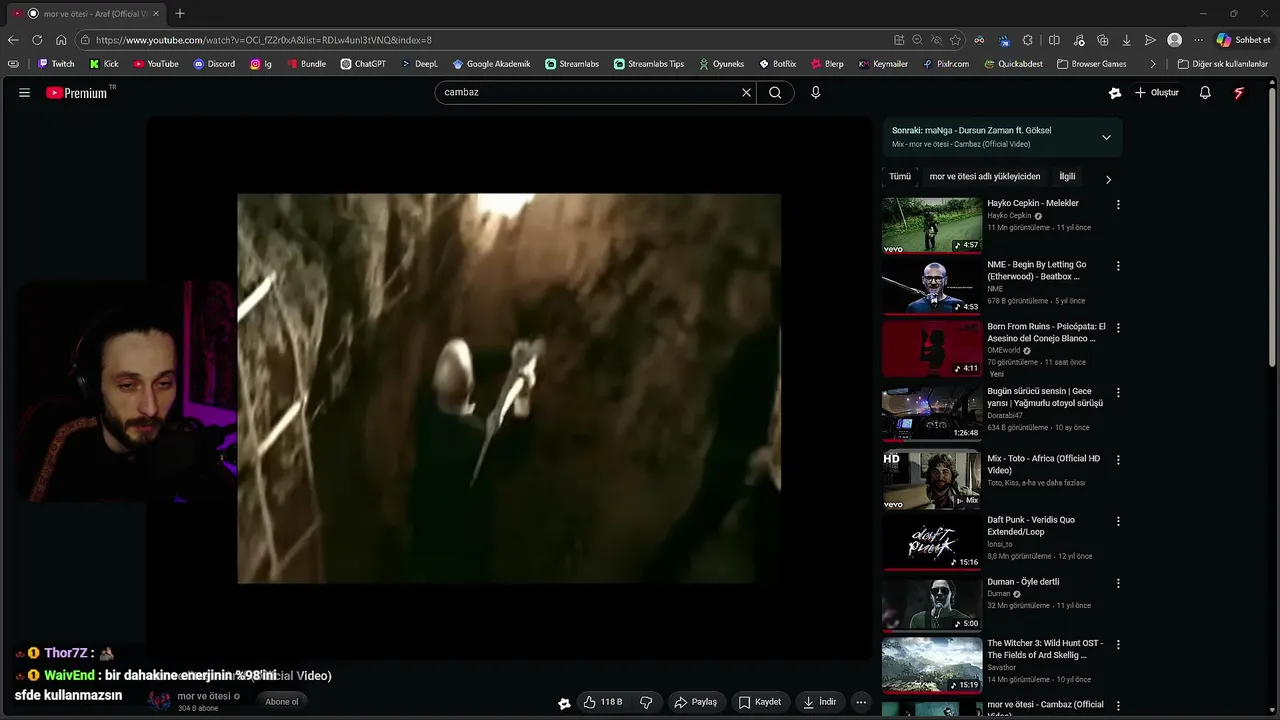Open the YouTube hamburger guide menu

24,93
